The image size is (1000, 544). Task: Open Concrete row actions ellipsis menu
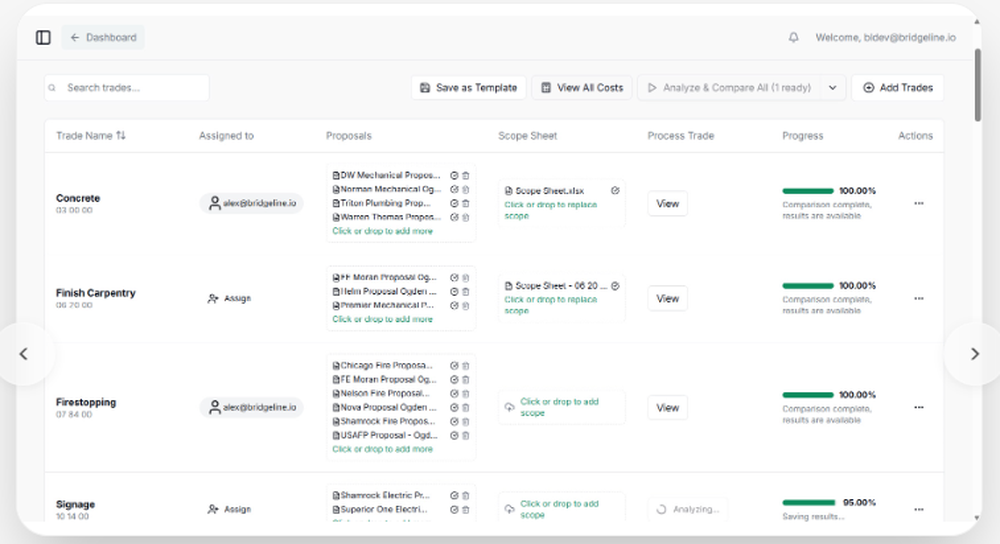tap(918, 203)
